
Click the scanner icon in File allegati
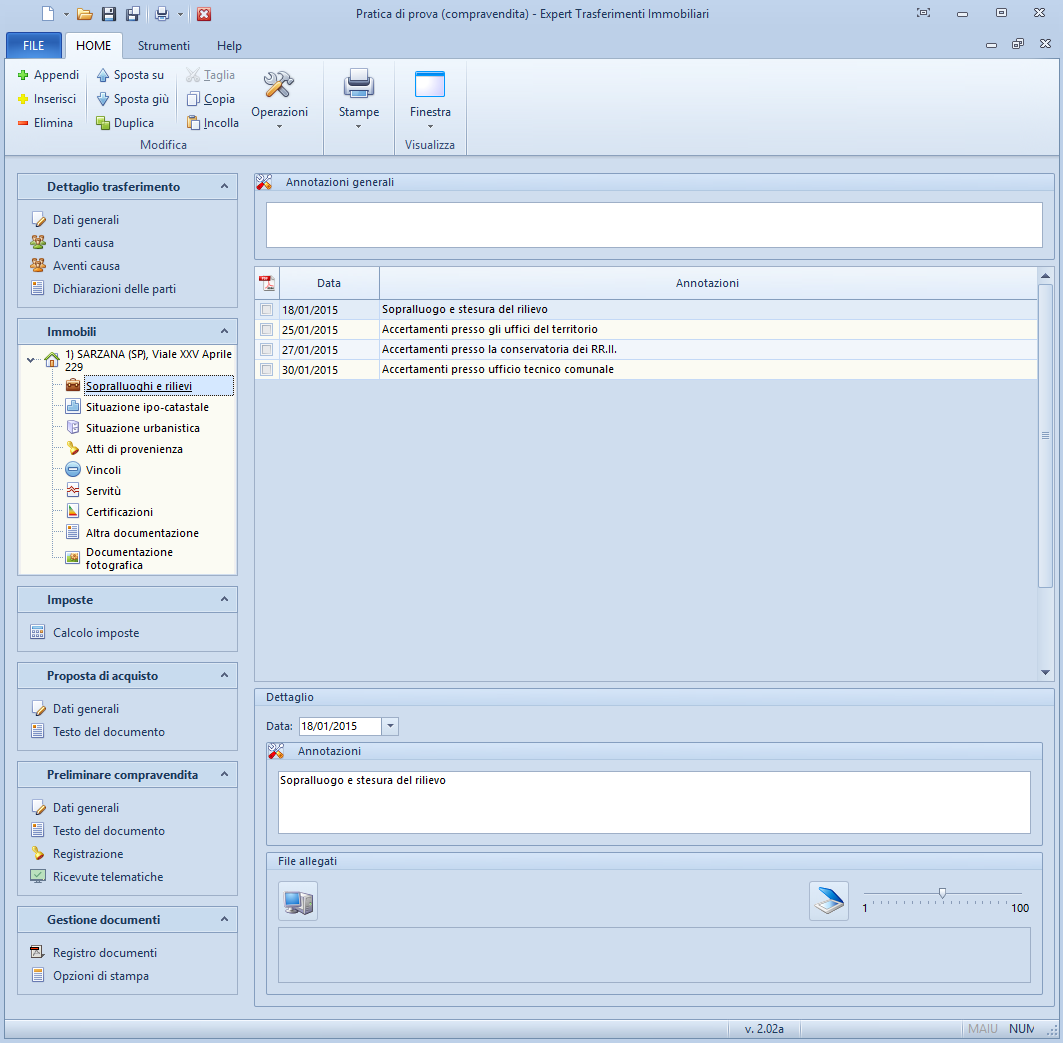coord(828,901)
